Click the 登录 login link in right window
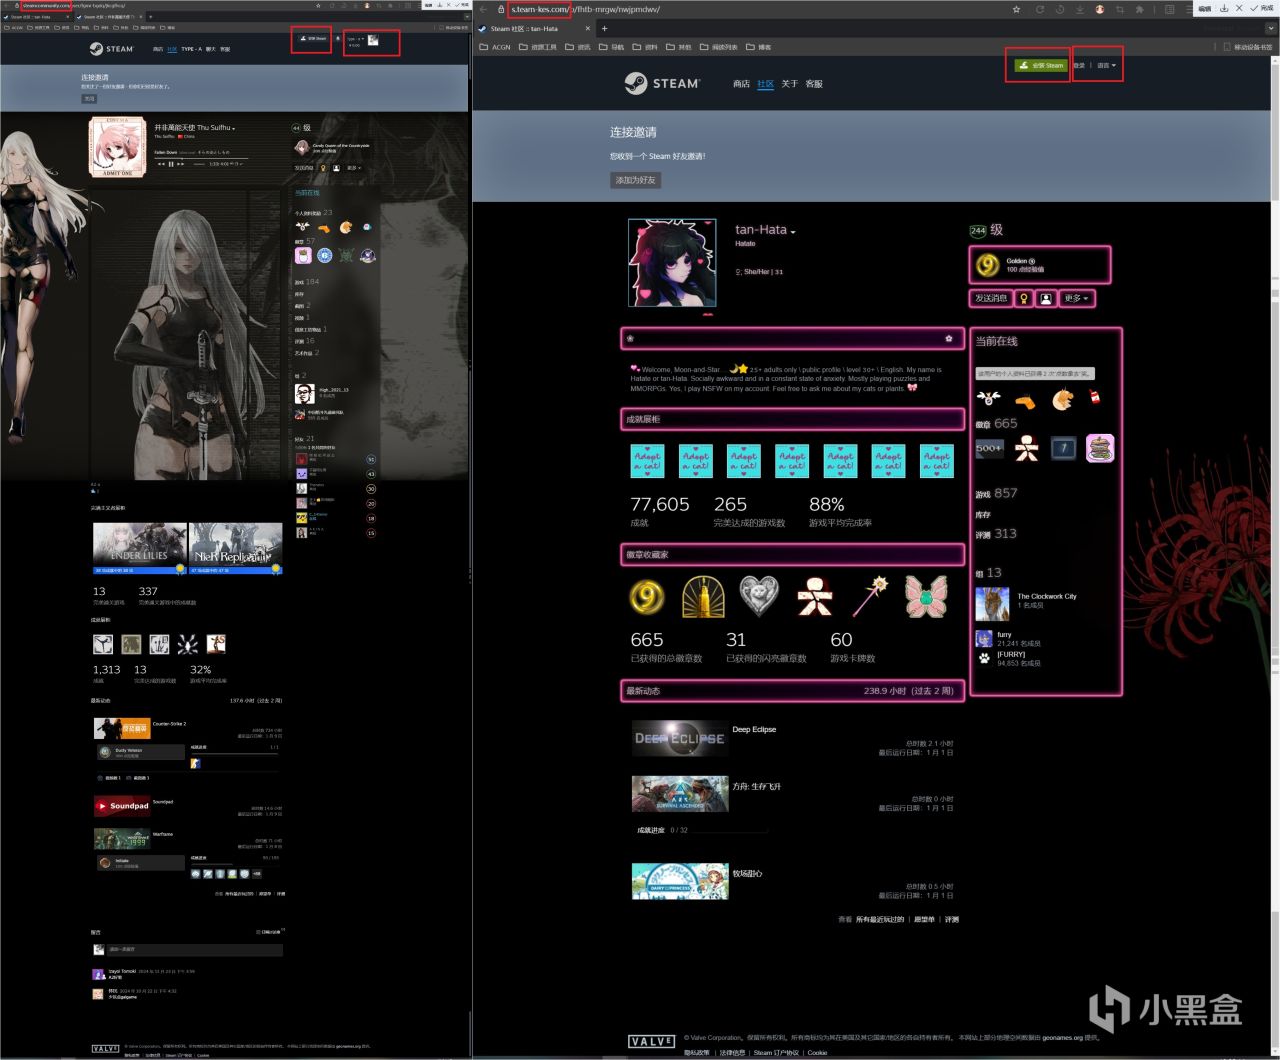 [1079, 66]
